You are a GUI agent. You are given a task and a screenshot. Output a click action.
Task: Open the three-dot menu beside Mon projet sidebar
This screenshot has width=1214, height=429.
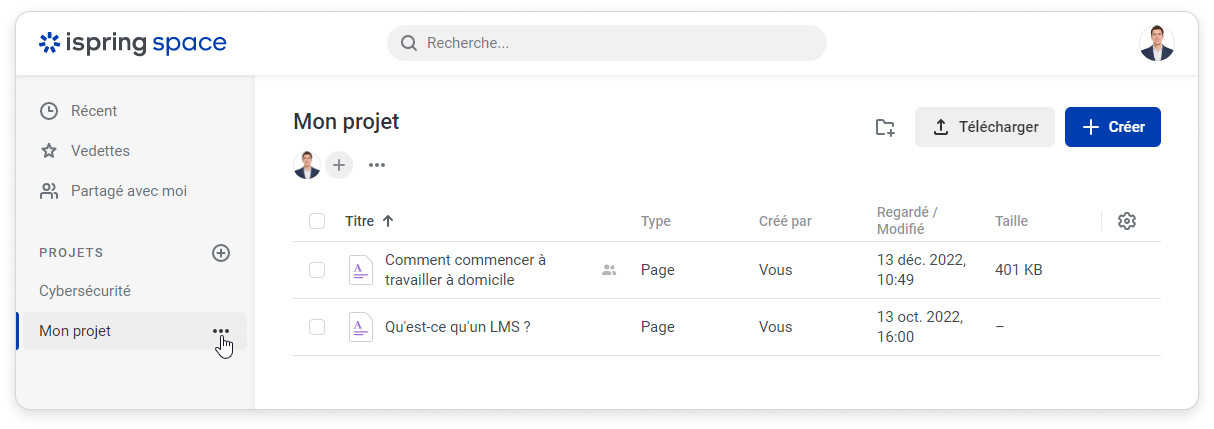(221, 331)
